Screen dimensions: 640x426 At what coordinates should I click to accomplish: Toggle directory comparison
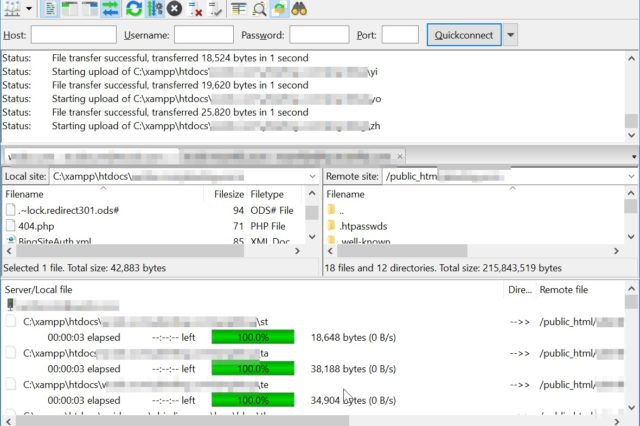coord(259,9)
